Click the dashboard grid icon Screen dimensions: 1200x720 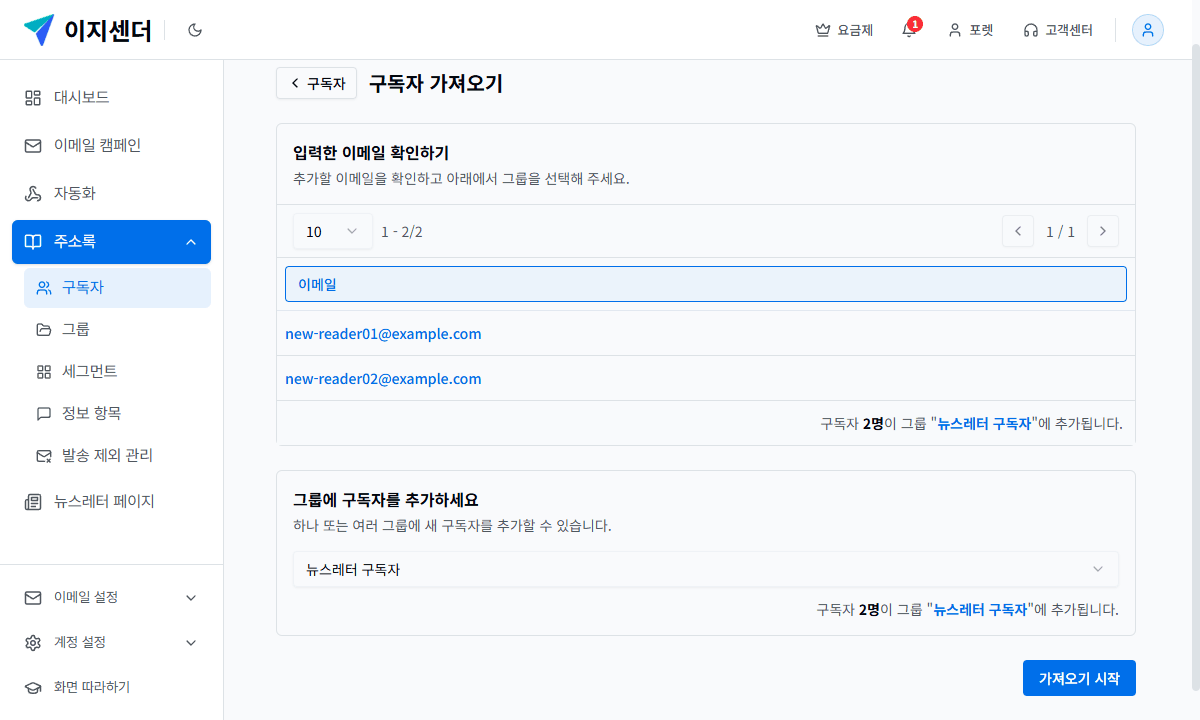click(x=33, y=98)
